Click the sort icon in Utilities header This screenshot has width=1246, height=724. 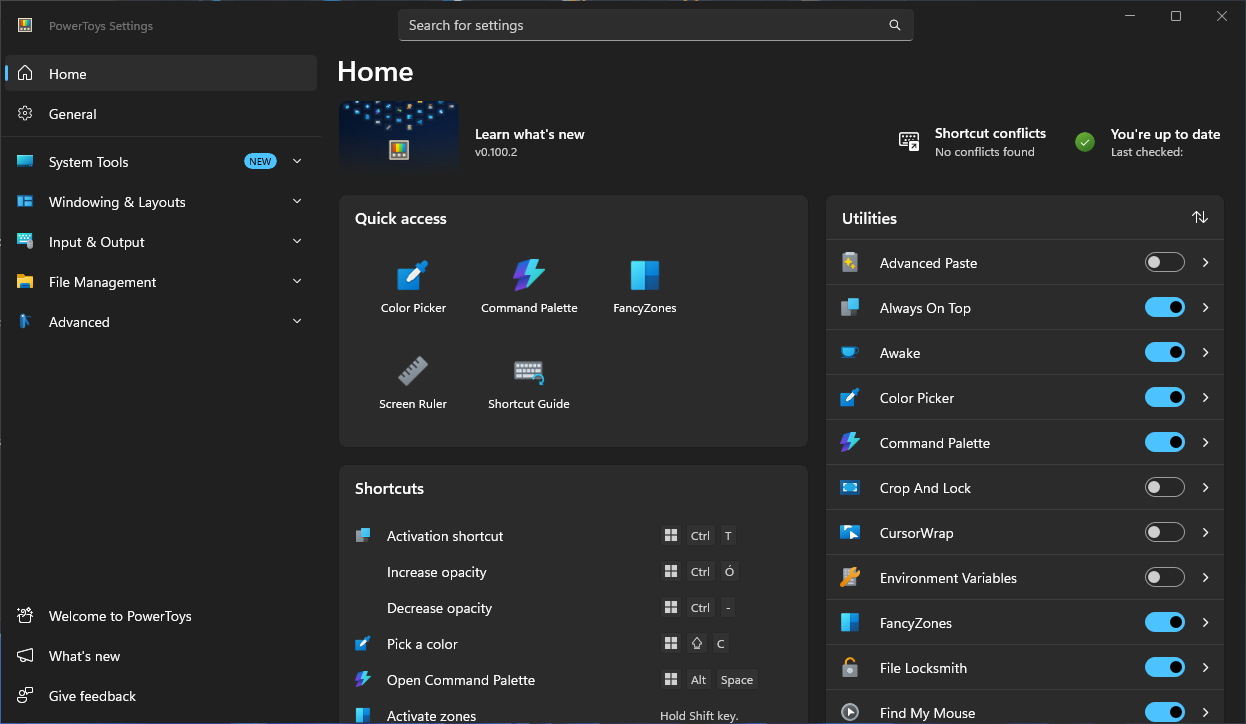(x=1200, y=218)
